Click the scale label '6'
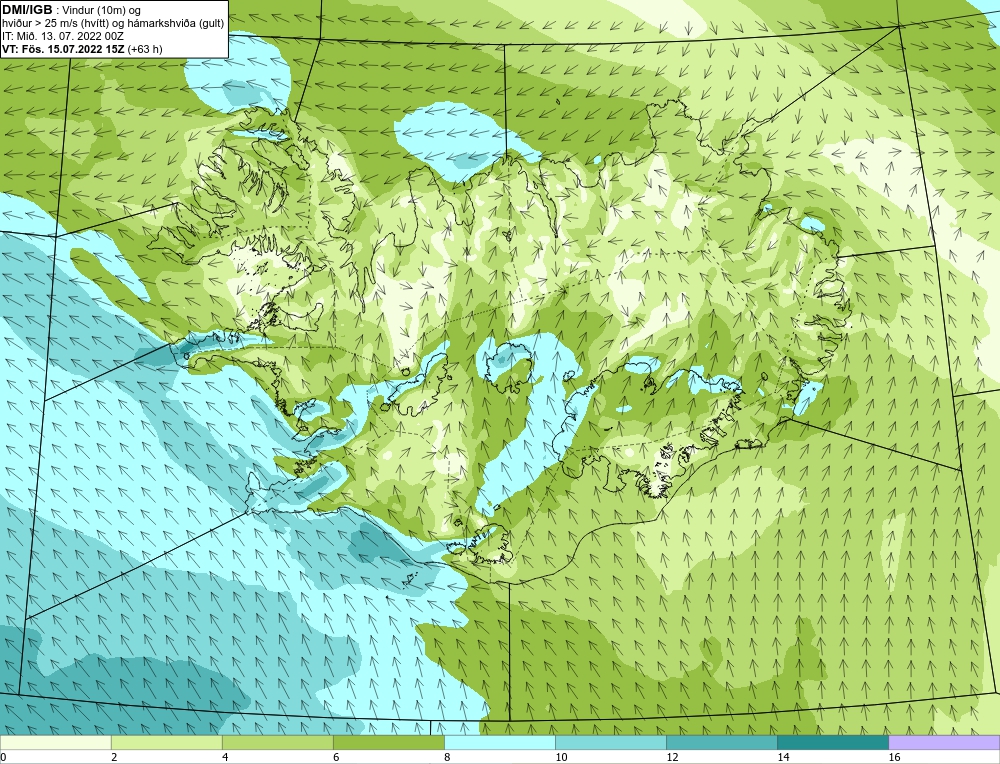Screen dimensions: 1000x764 (336, 757)
